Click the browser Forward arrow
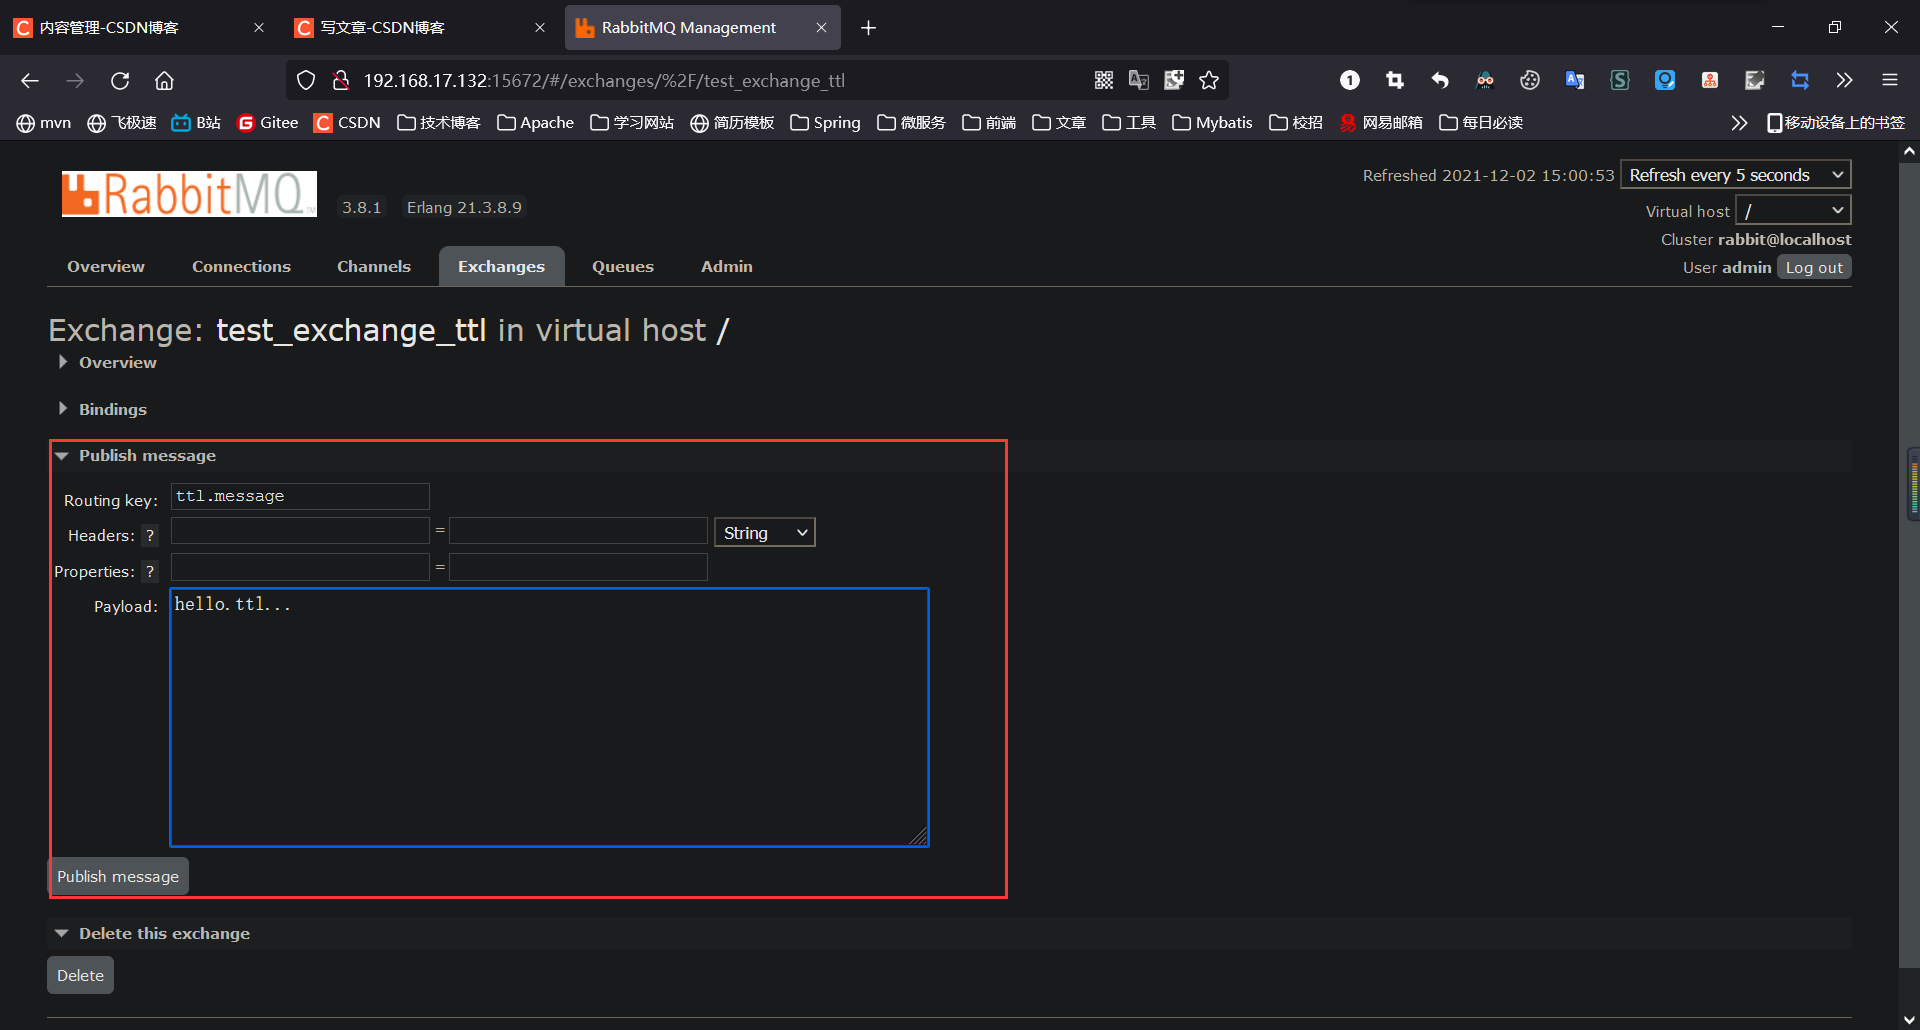 (x=75, y=80)
